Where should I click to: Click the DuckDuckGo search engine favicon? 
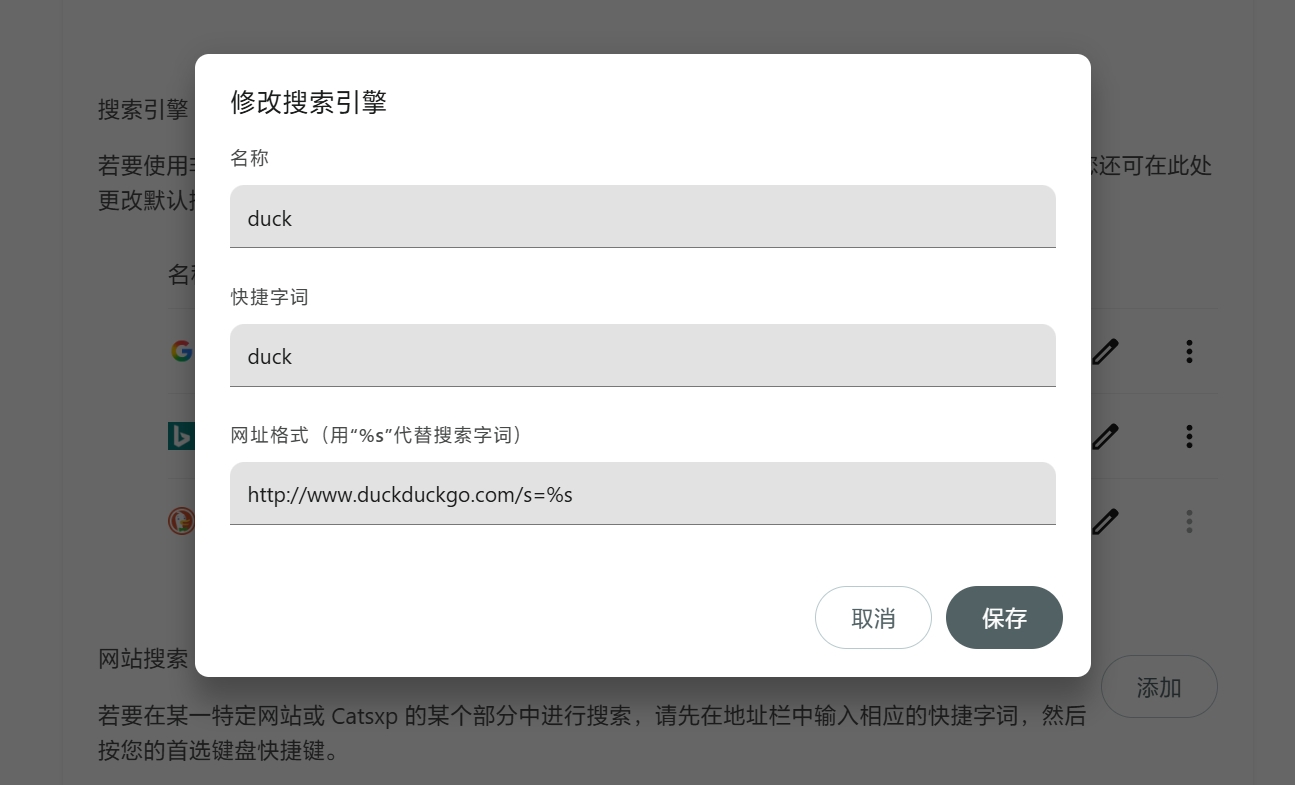tap(182, 521)
